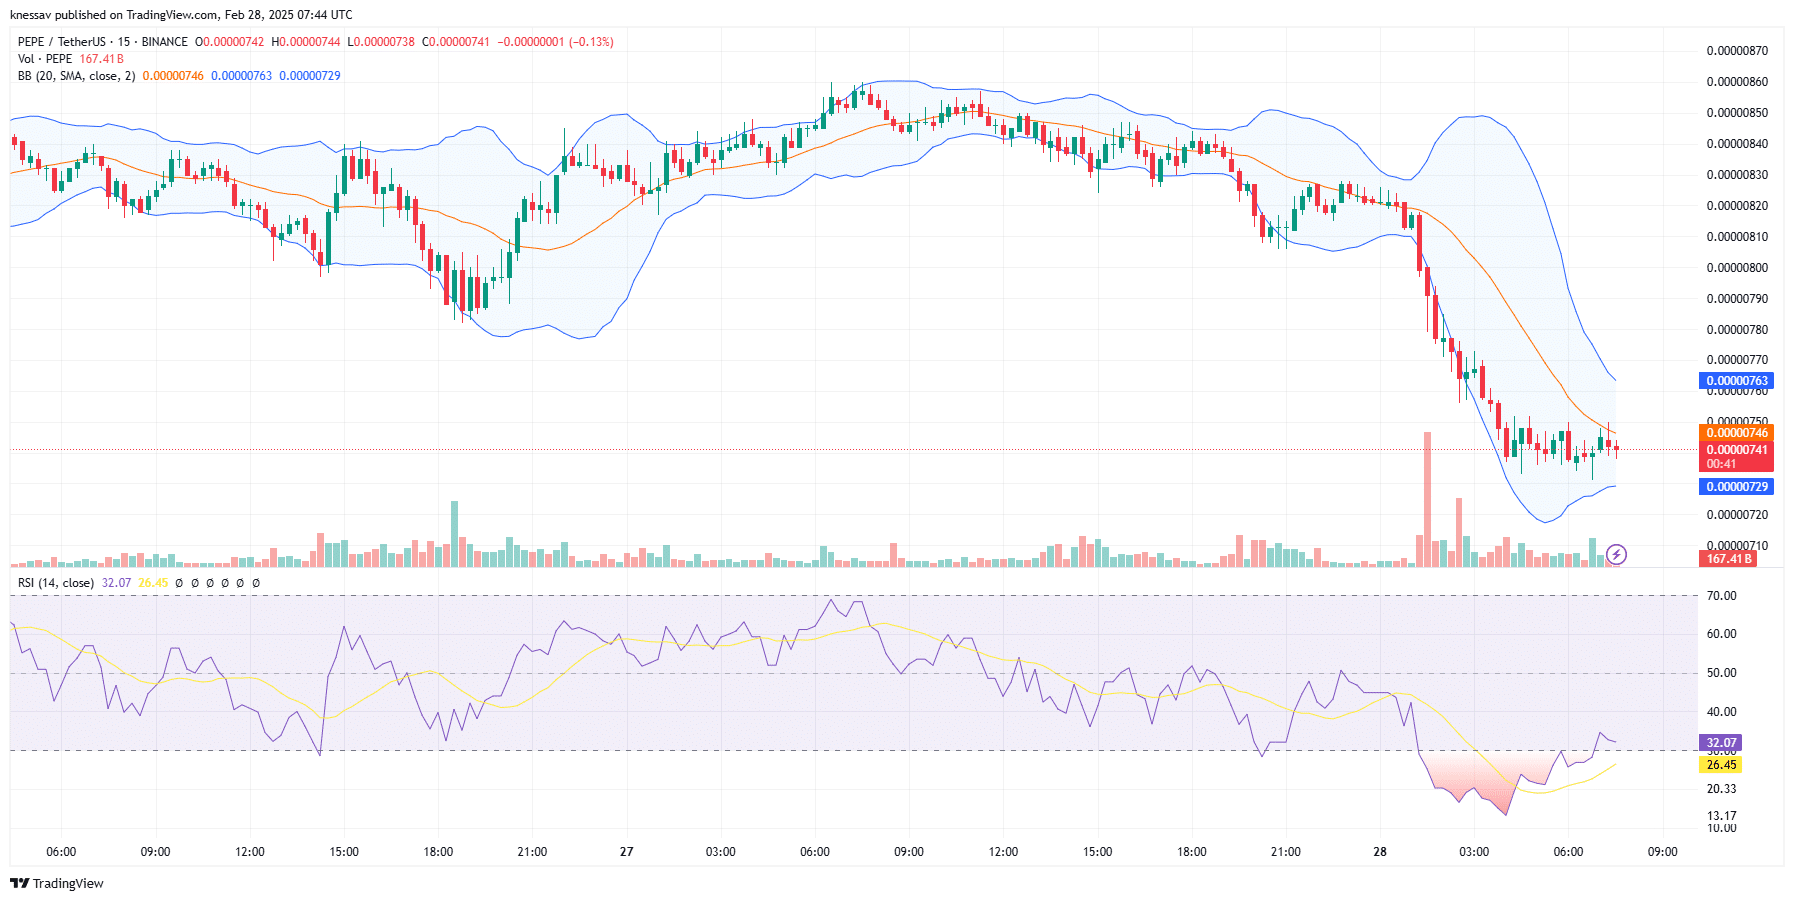1794x901 pixels.
Task: Click the blue 0.00000729 lower band value in legend
Action: [310, 76]
